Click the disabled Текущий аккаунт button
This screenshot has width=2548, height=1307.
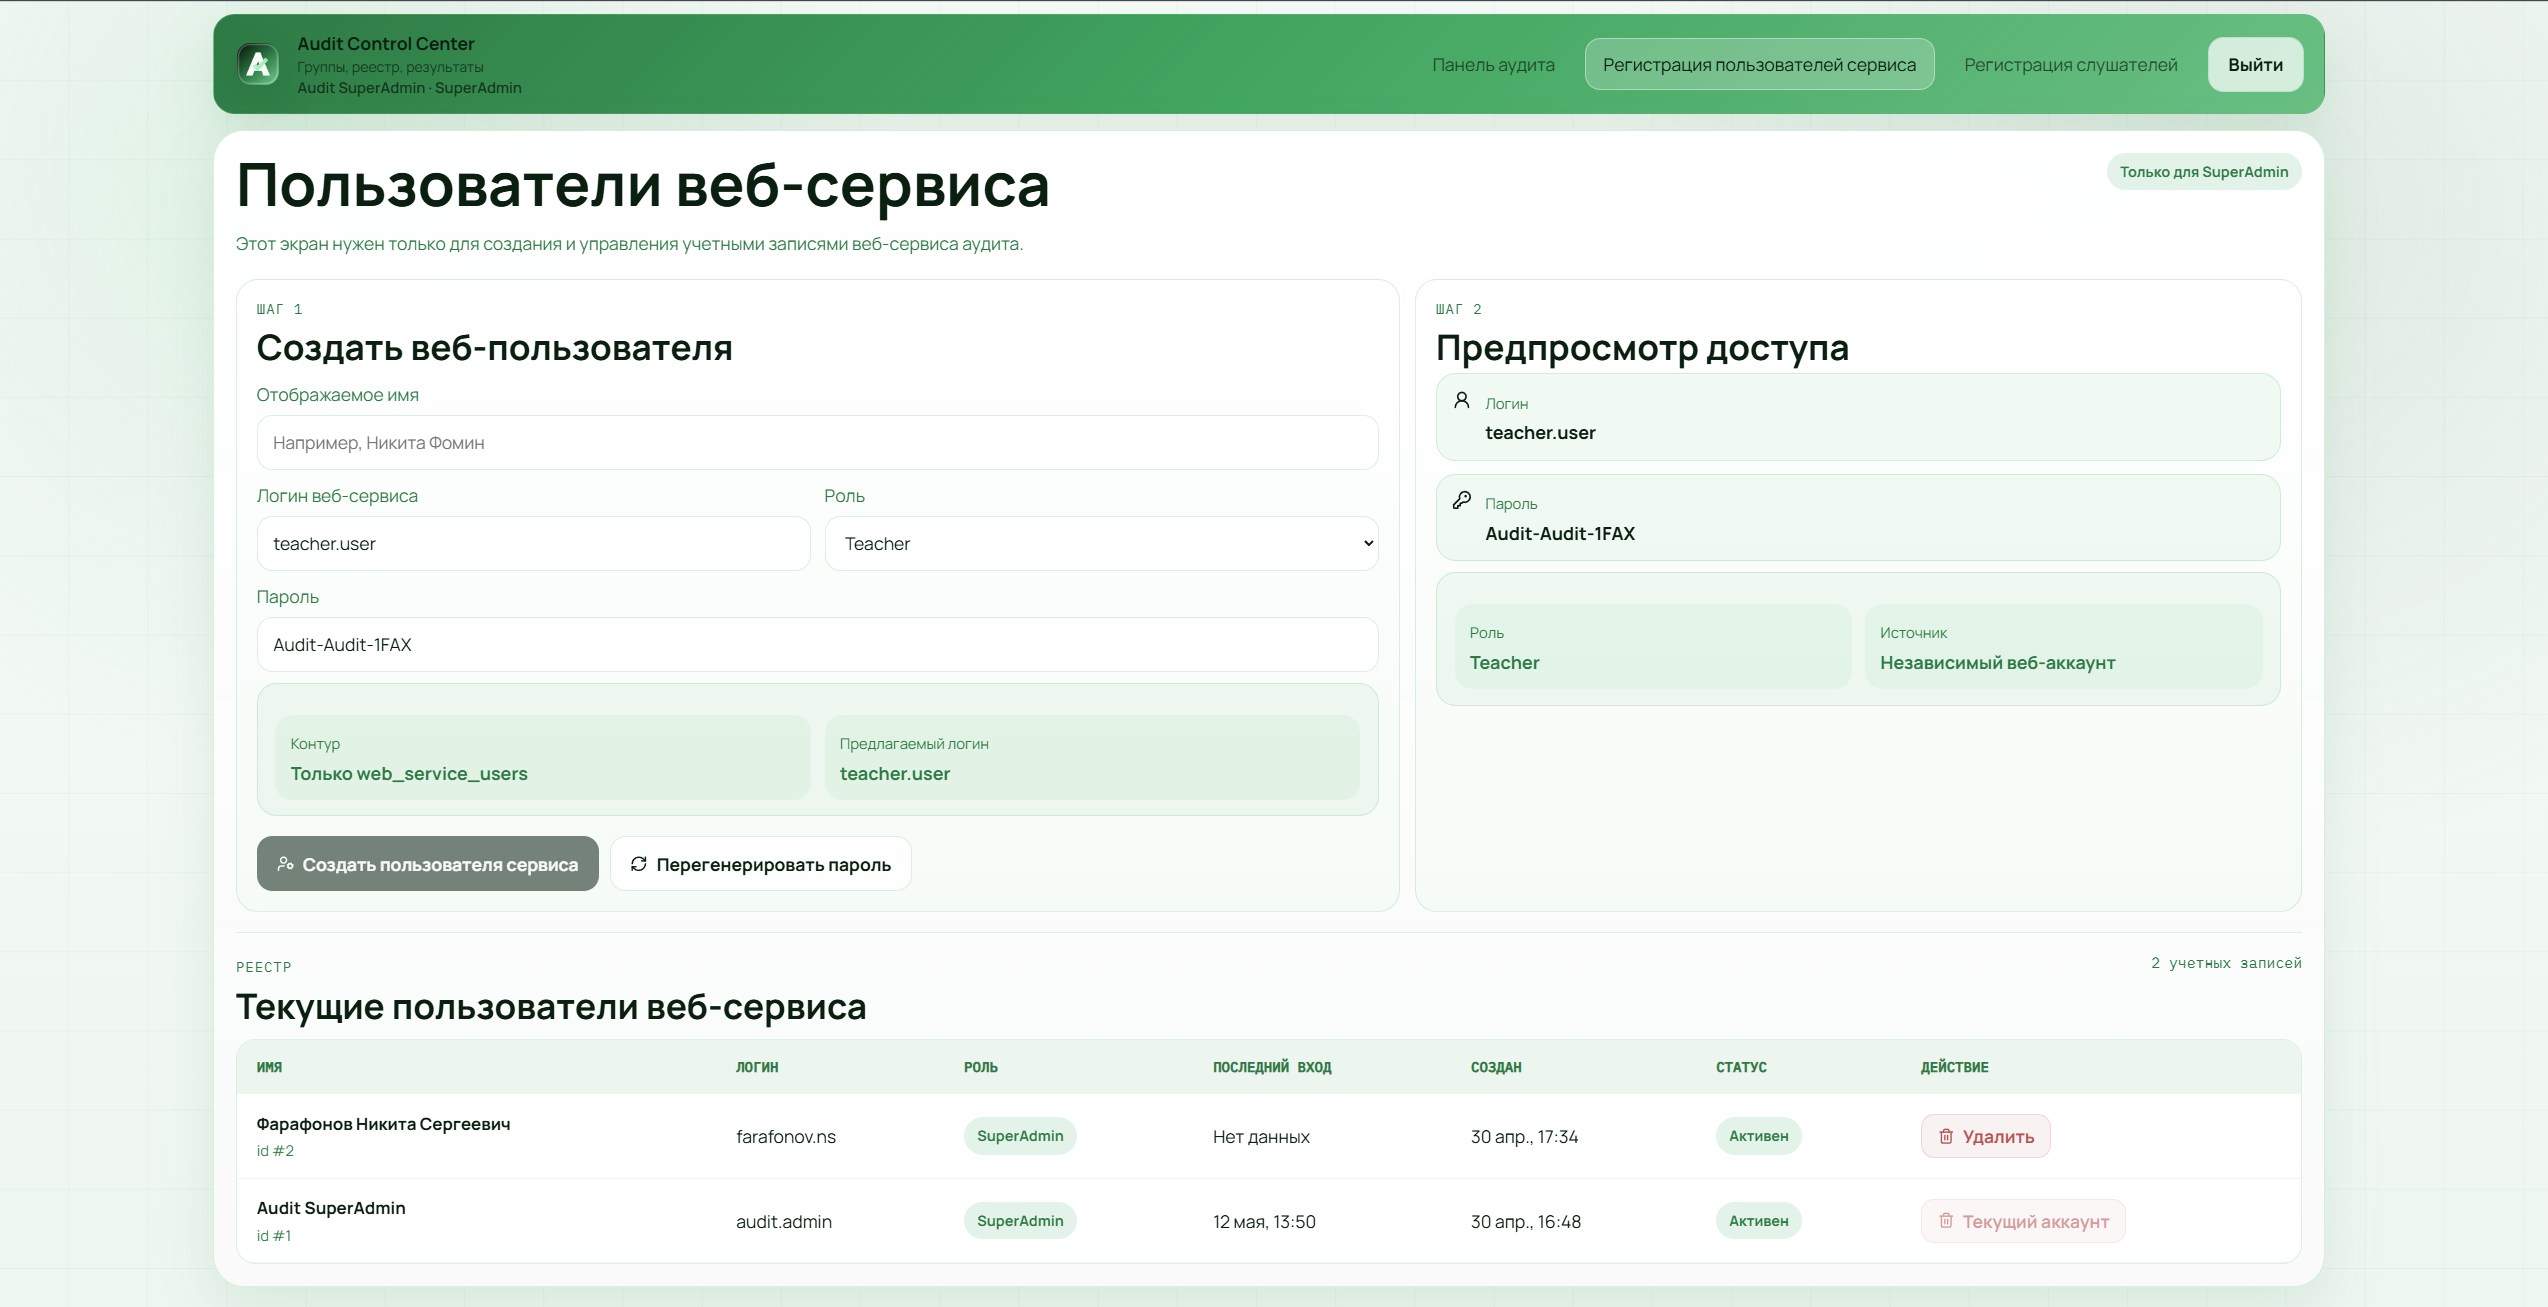[x=2023, y=1221]
